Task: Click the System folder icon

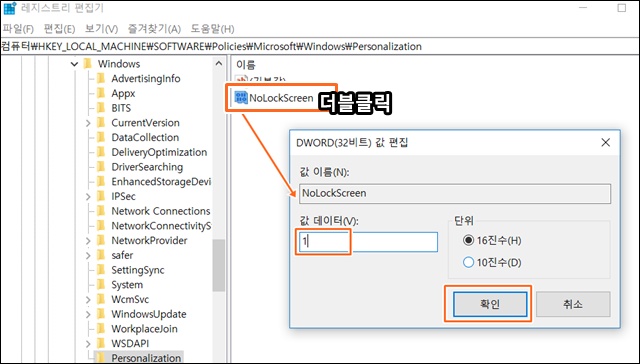Action: point(100,284)
